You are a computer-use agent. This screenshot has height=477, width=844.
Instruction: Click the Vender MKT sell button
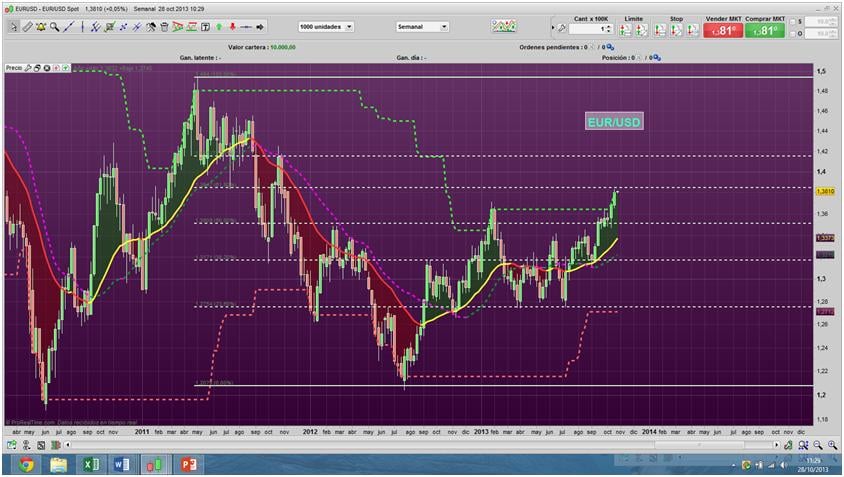(x=723, y=30)
